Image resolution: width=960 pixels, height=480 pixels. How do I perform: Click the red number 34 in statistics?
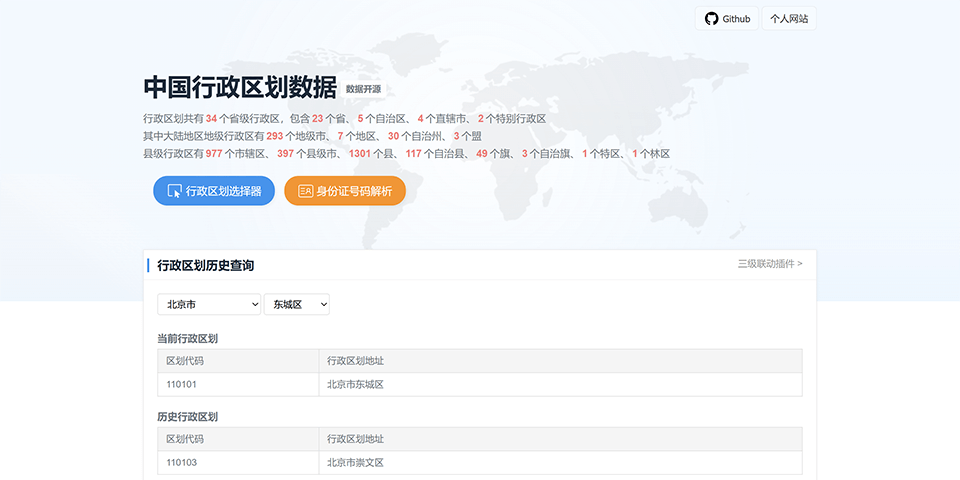pyautogui.click(x=211, y=119)
